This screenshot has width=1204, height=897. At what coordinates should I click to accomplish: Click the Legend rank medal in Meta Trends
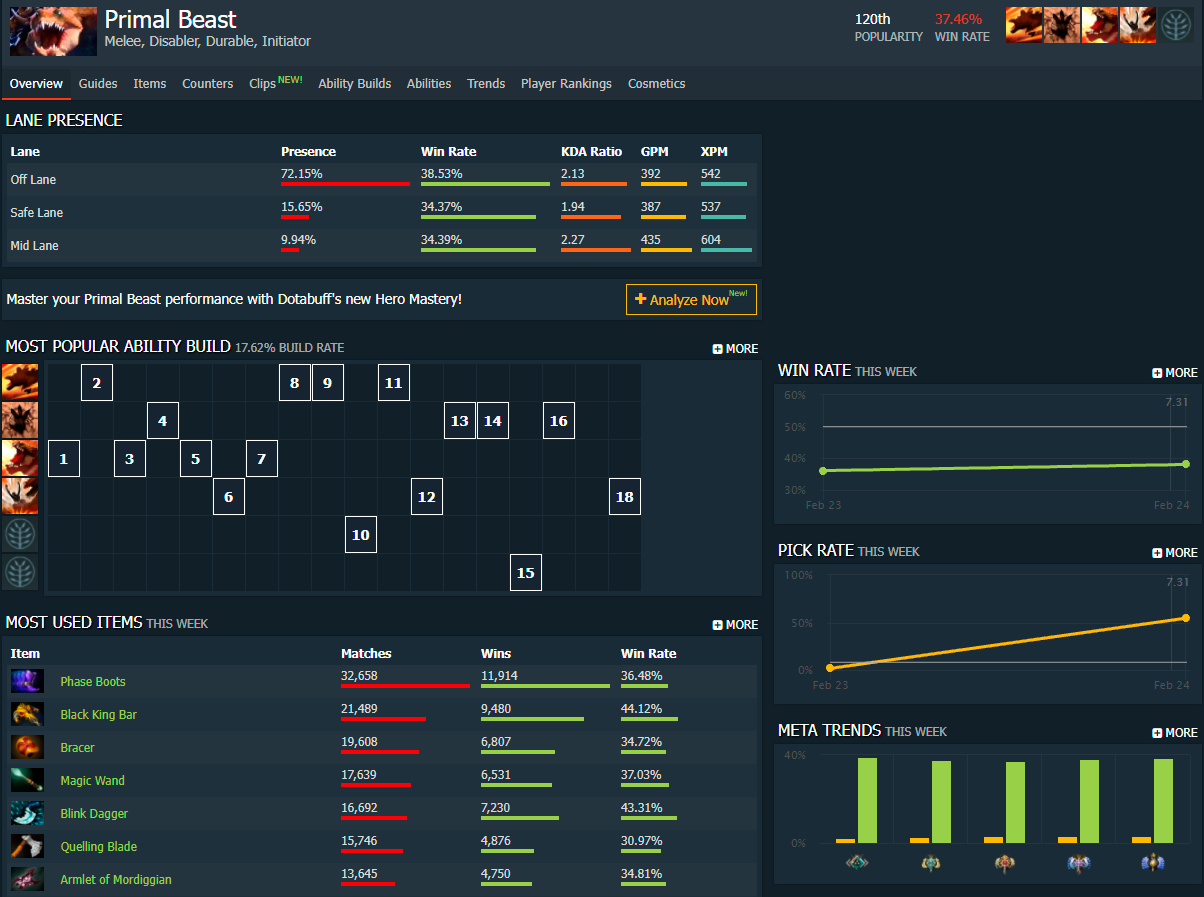click(x=1005, y=862)
